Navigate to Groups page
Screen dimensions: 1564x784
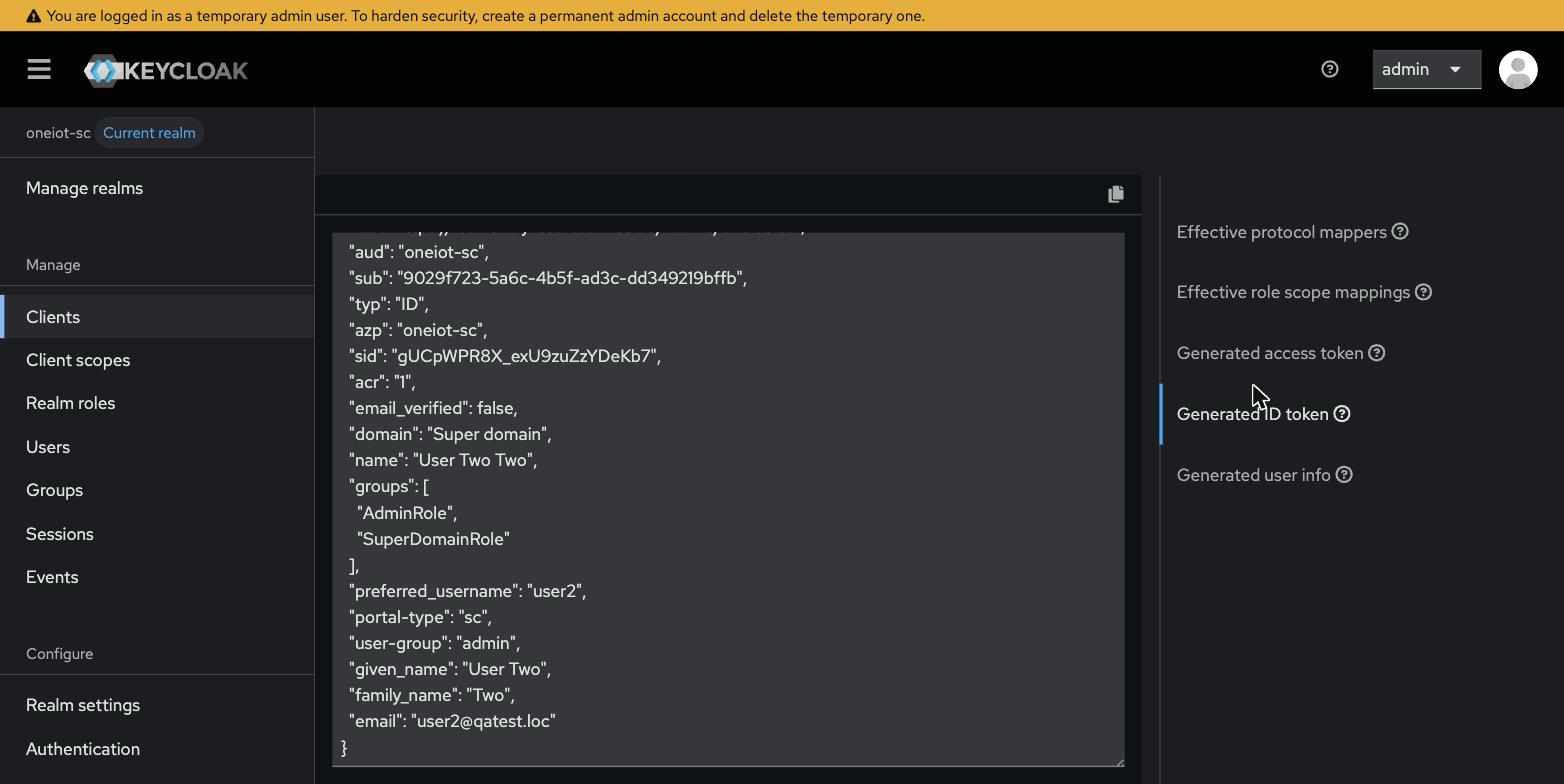click(x=157, y=490)
